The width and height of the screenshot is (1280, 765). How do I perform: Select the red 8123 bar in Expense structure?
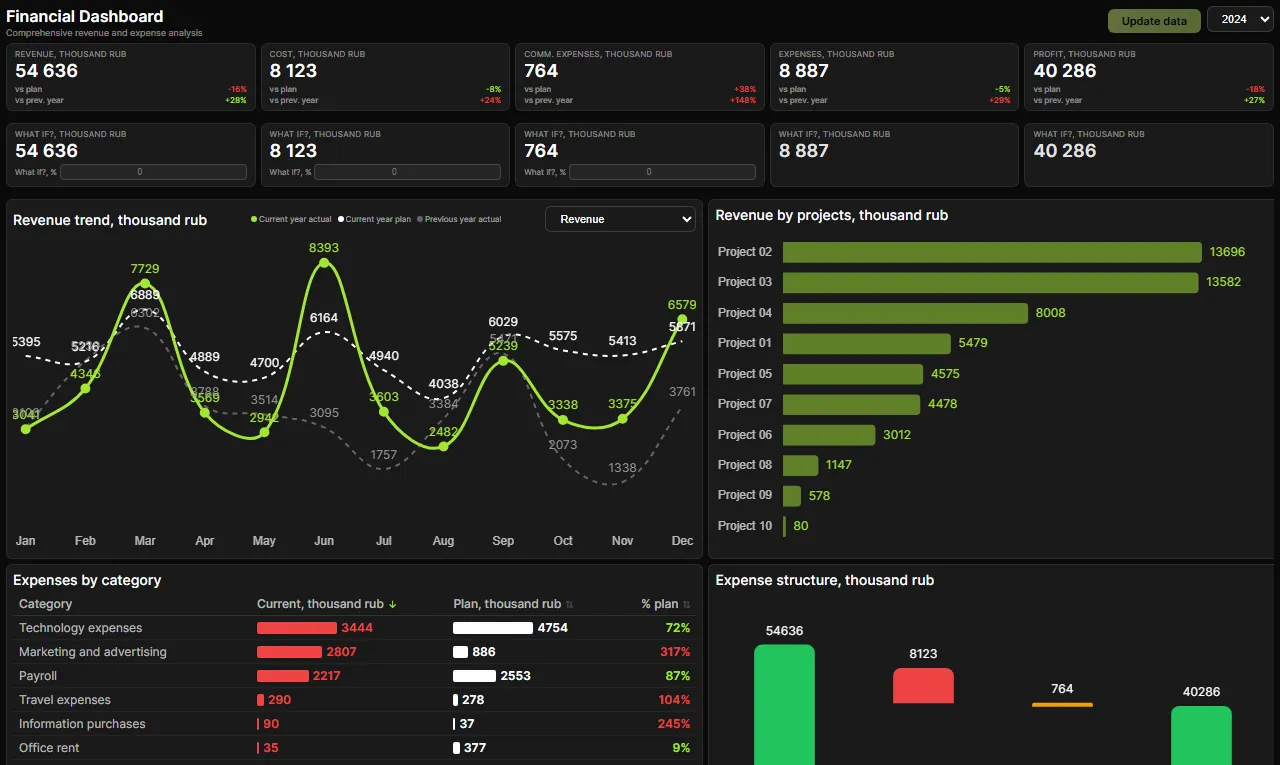(923, 686)
